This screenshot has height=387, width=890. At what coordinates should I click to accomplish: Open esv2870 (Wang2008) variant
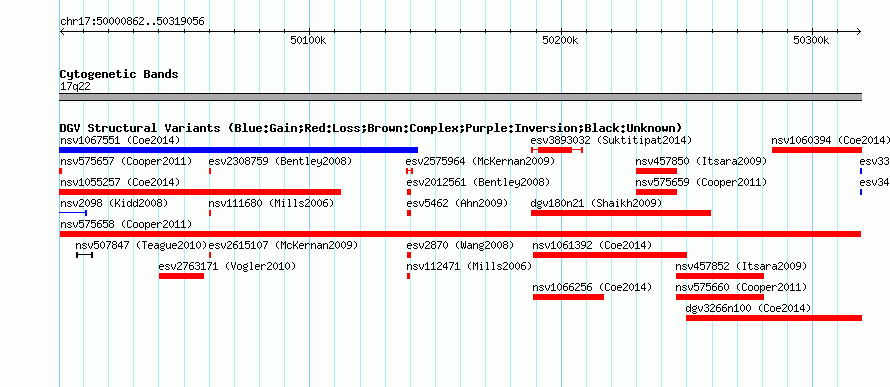460,245
